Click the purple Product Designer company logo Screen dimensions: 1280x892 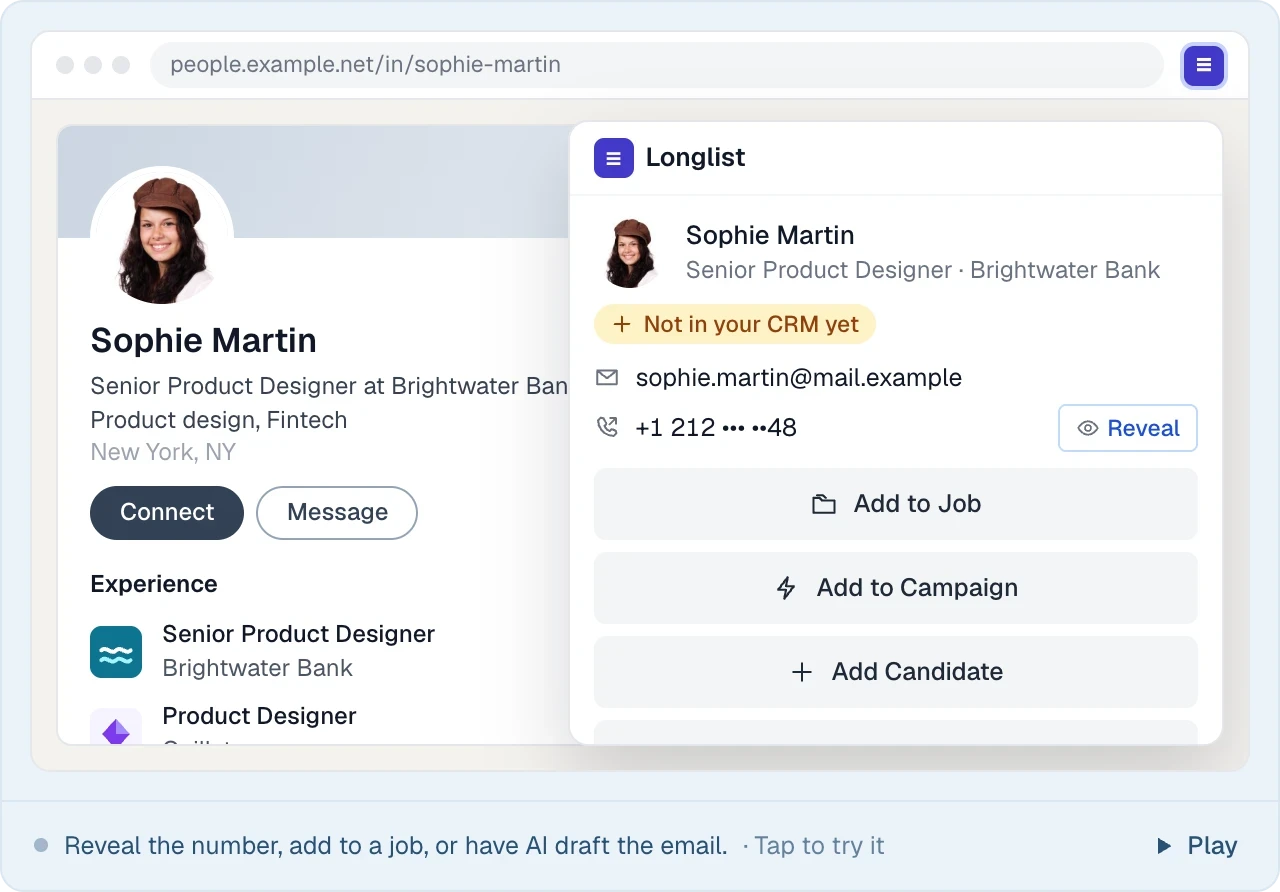point(116,728)
